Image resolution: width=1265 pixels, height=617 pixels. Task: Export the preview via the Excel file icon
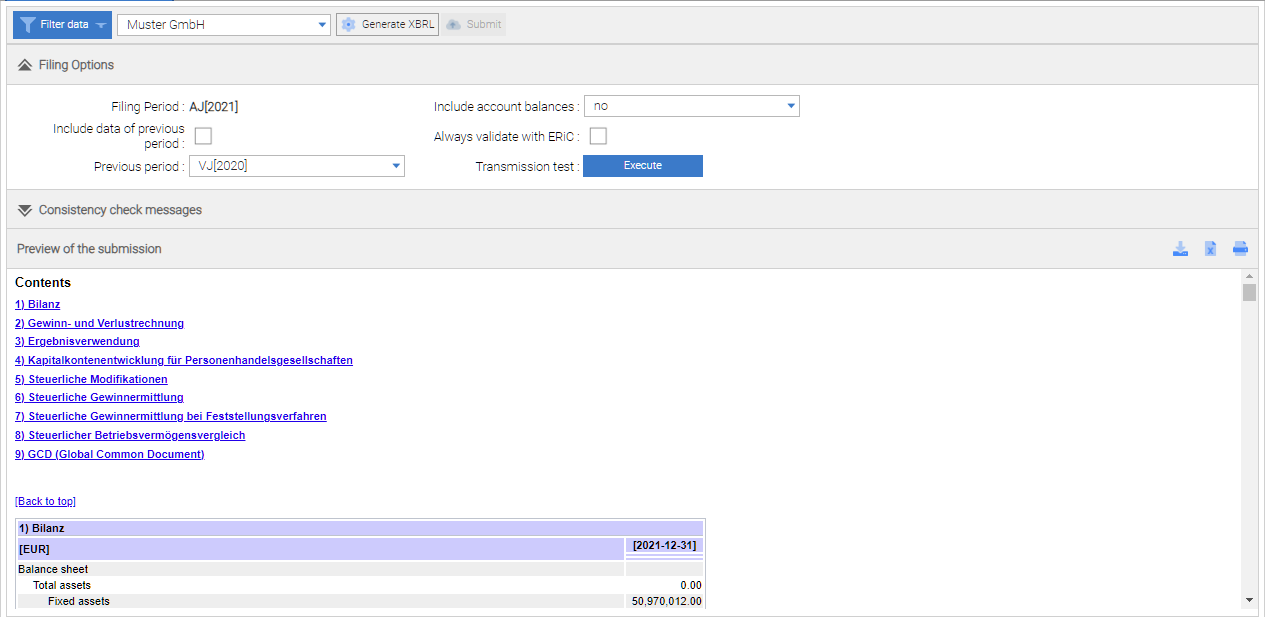point(1210,249)
